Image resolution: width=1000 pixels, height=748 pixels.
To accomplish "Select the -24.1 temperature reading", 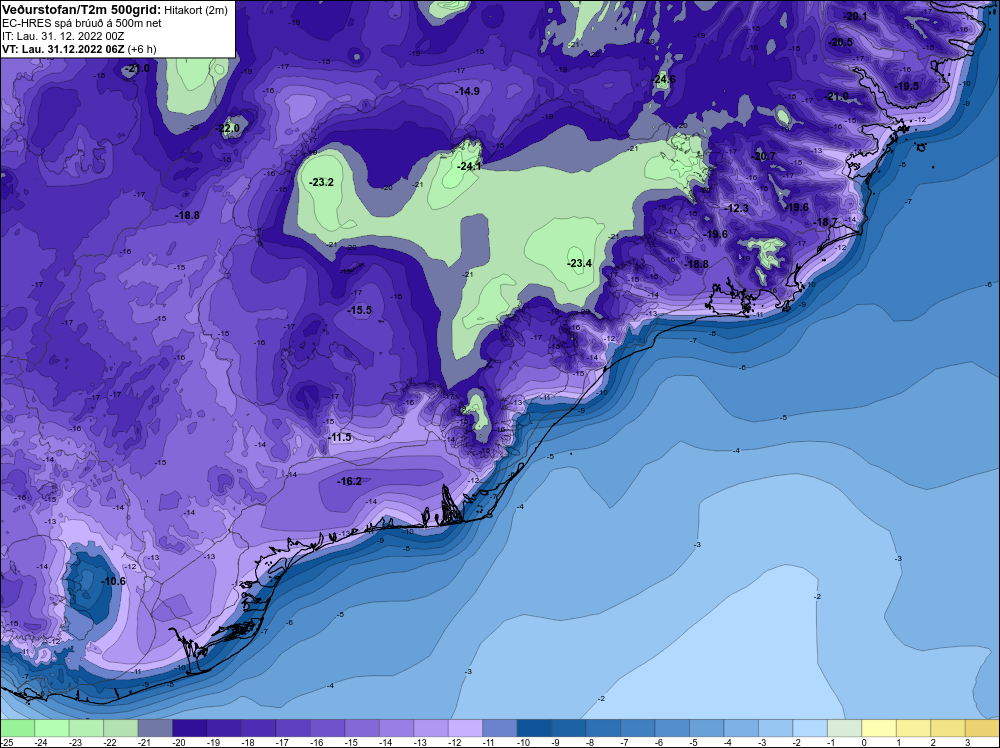I will (469, 166).
